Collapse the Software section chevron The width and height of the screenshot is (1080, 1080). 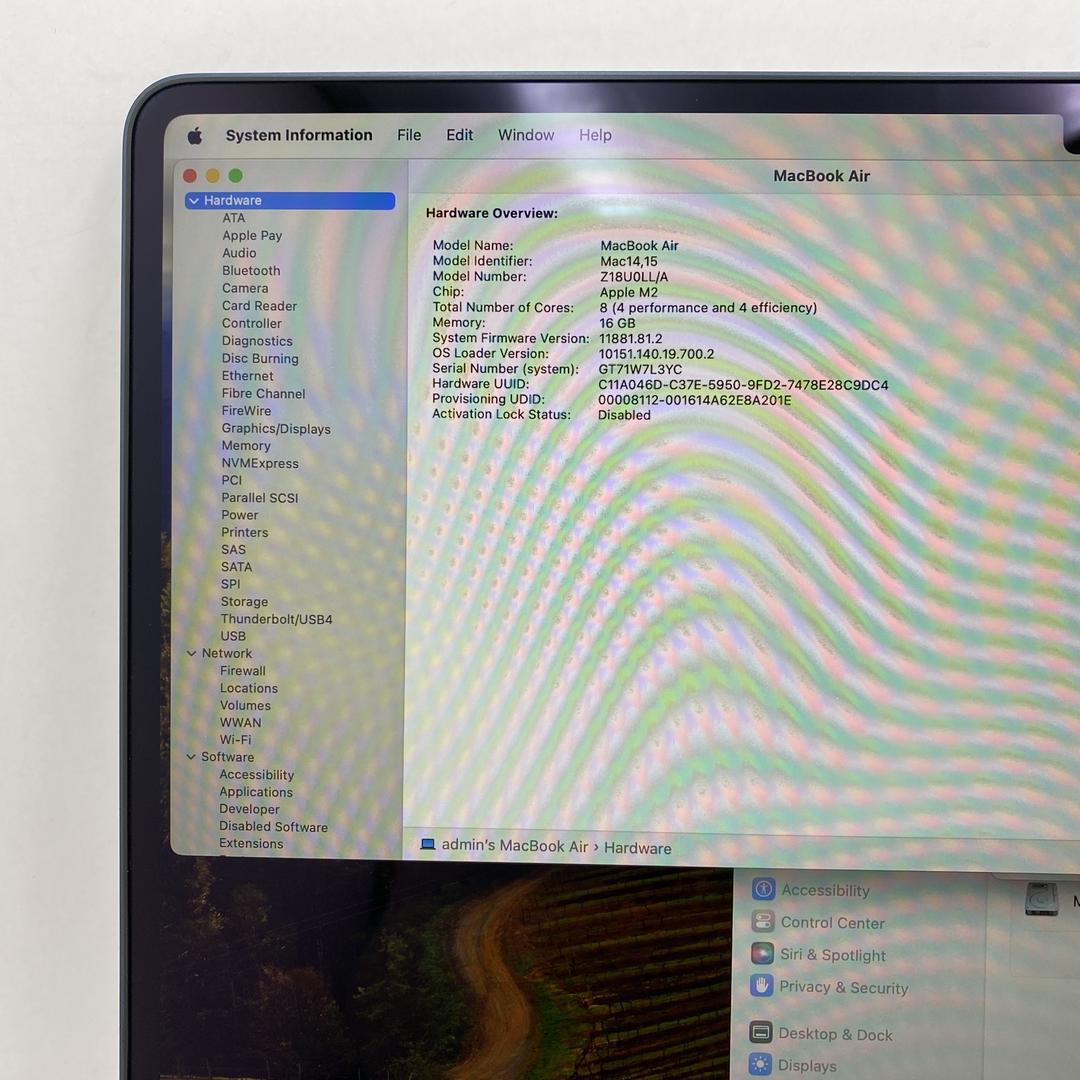tap(191, 756)
